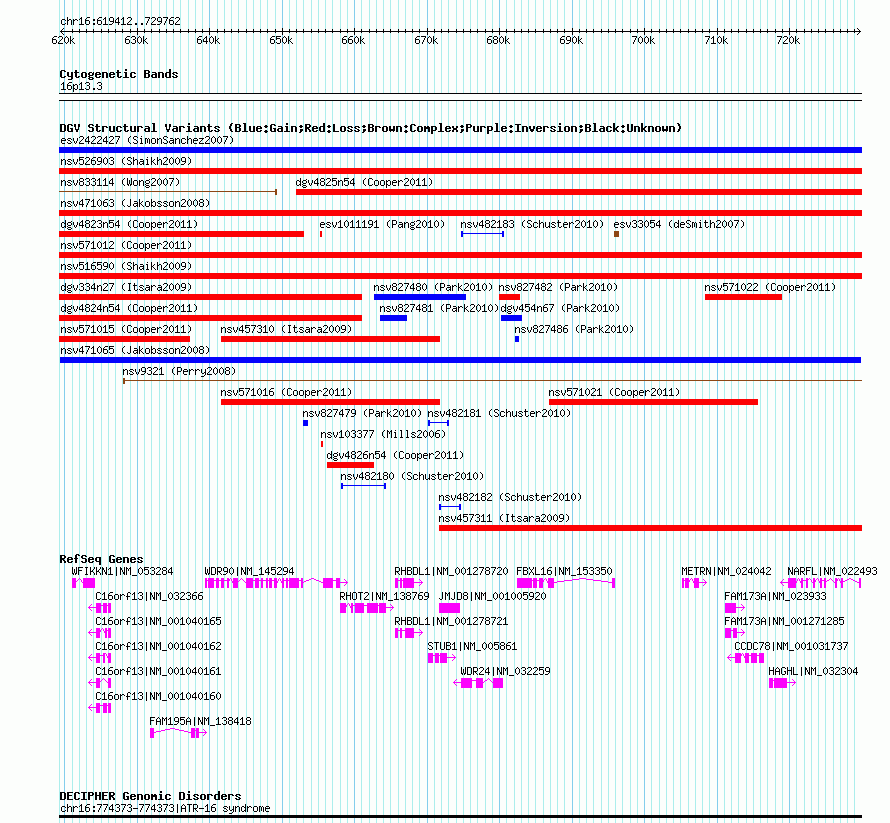Image resolution: width=890 pixels, height=823 pixels.
Task: Click the DGV Structural Variants track title
Action: click(370, 128)
